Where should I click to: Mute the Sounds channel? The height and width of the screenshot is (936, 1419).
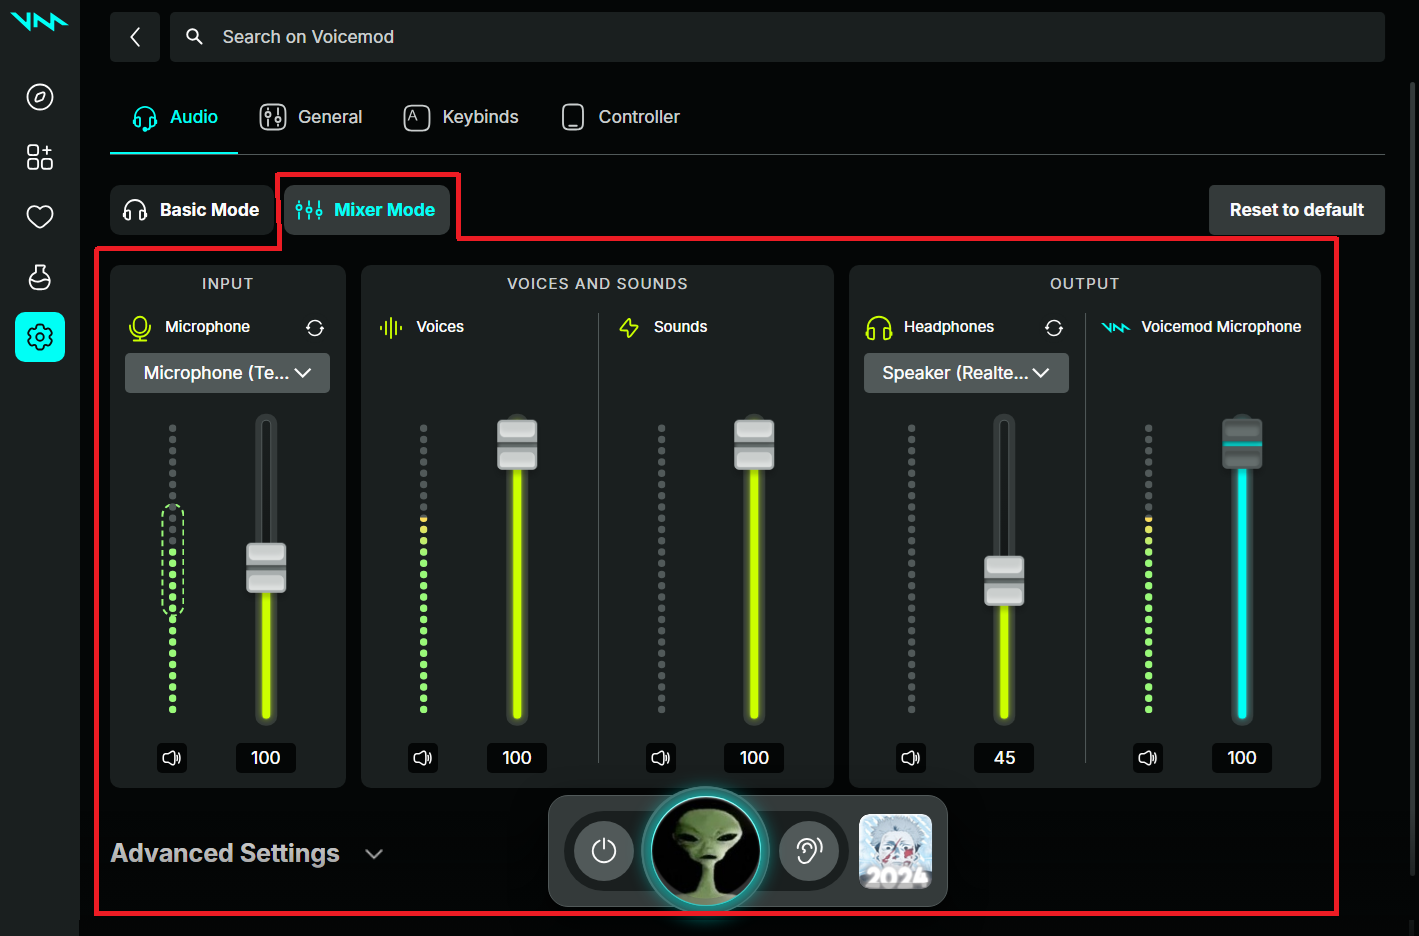[660, 758]
